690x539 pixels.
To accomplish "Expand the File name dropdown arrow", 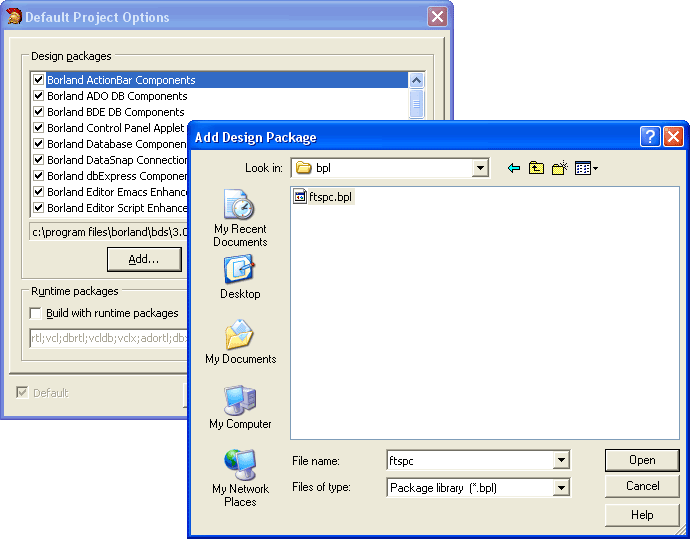I will click(561, 460).
